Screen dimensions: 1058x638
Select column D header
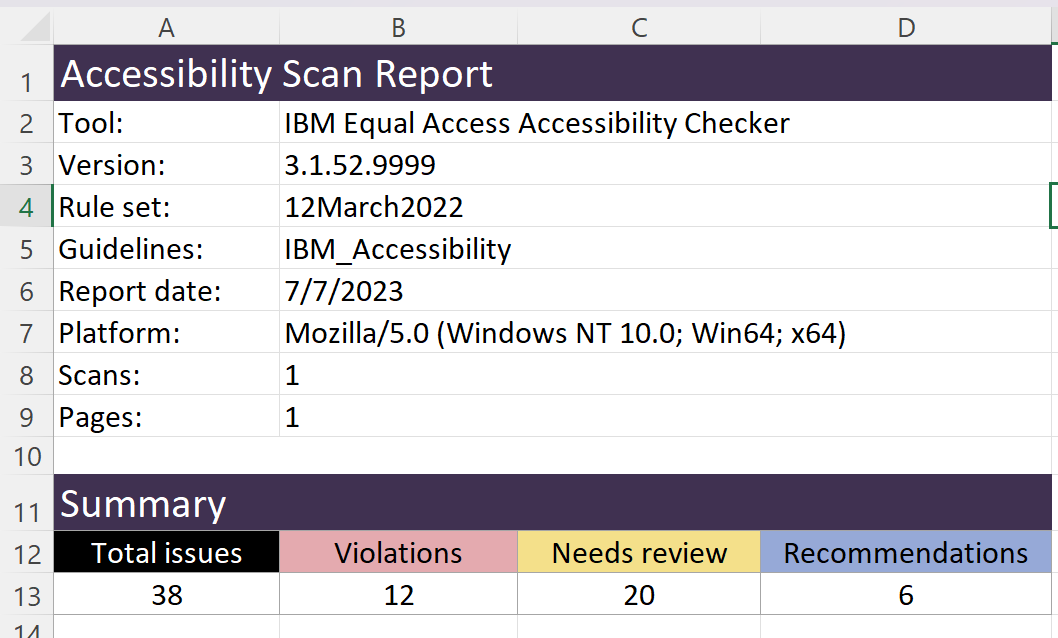(905, 27)
